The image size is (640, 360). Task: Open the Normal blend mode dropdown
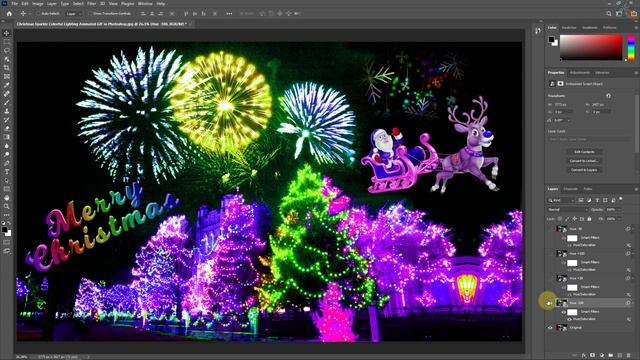(567, 209)
